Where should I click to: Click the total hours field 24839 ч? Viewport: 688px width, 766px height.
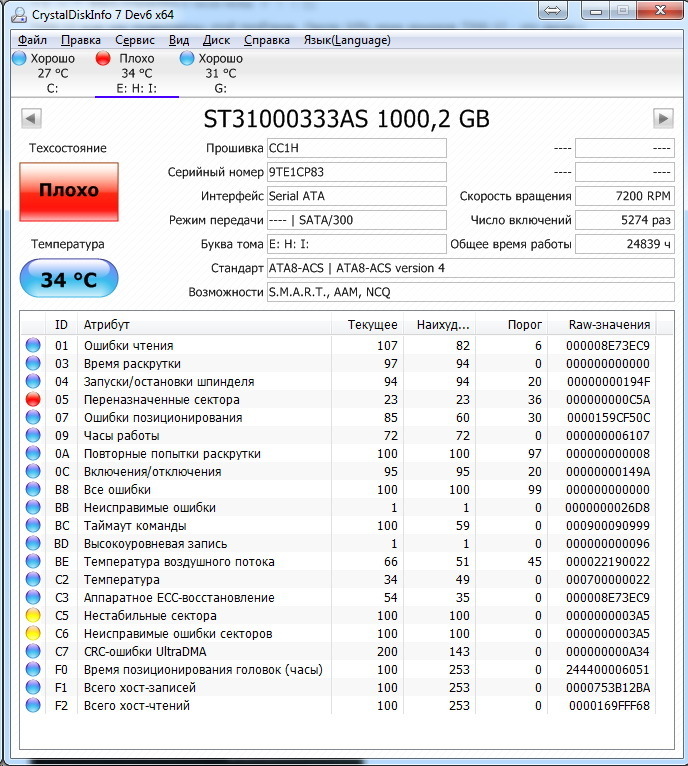tap(624, 244)
